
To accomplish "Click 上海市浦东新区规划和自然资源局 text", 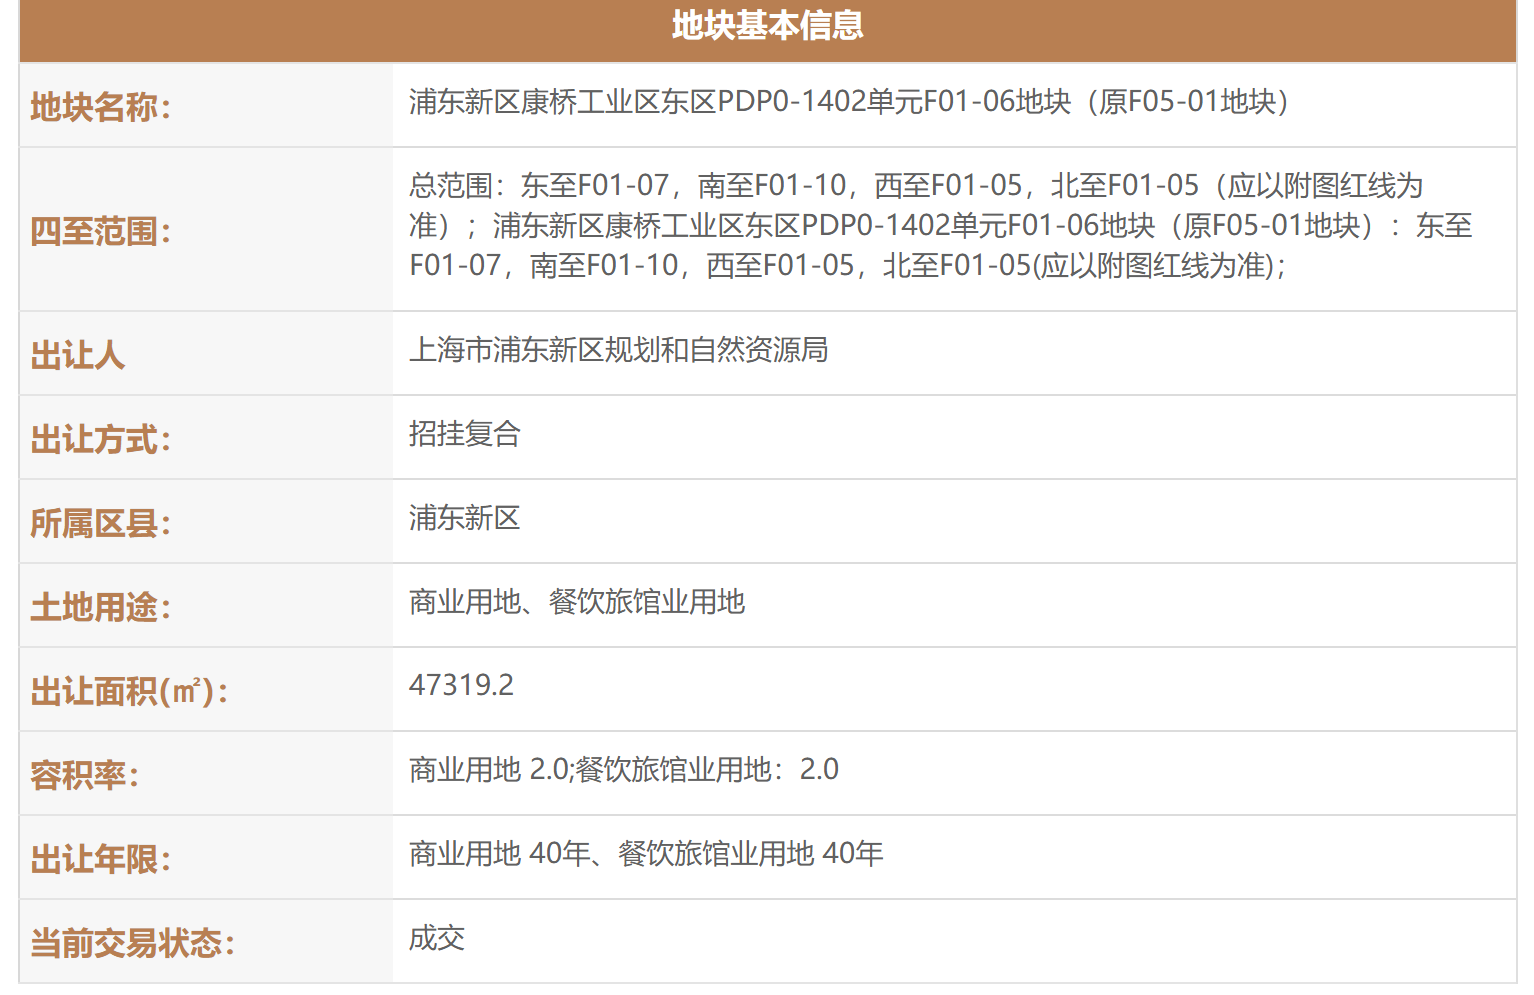I will [x=618, y=350].
